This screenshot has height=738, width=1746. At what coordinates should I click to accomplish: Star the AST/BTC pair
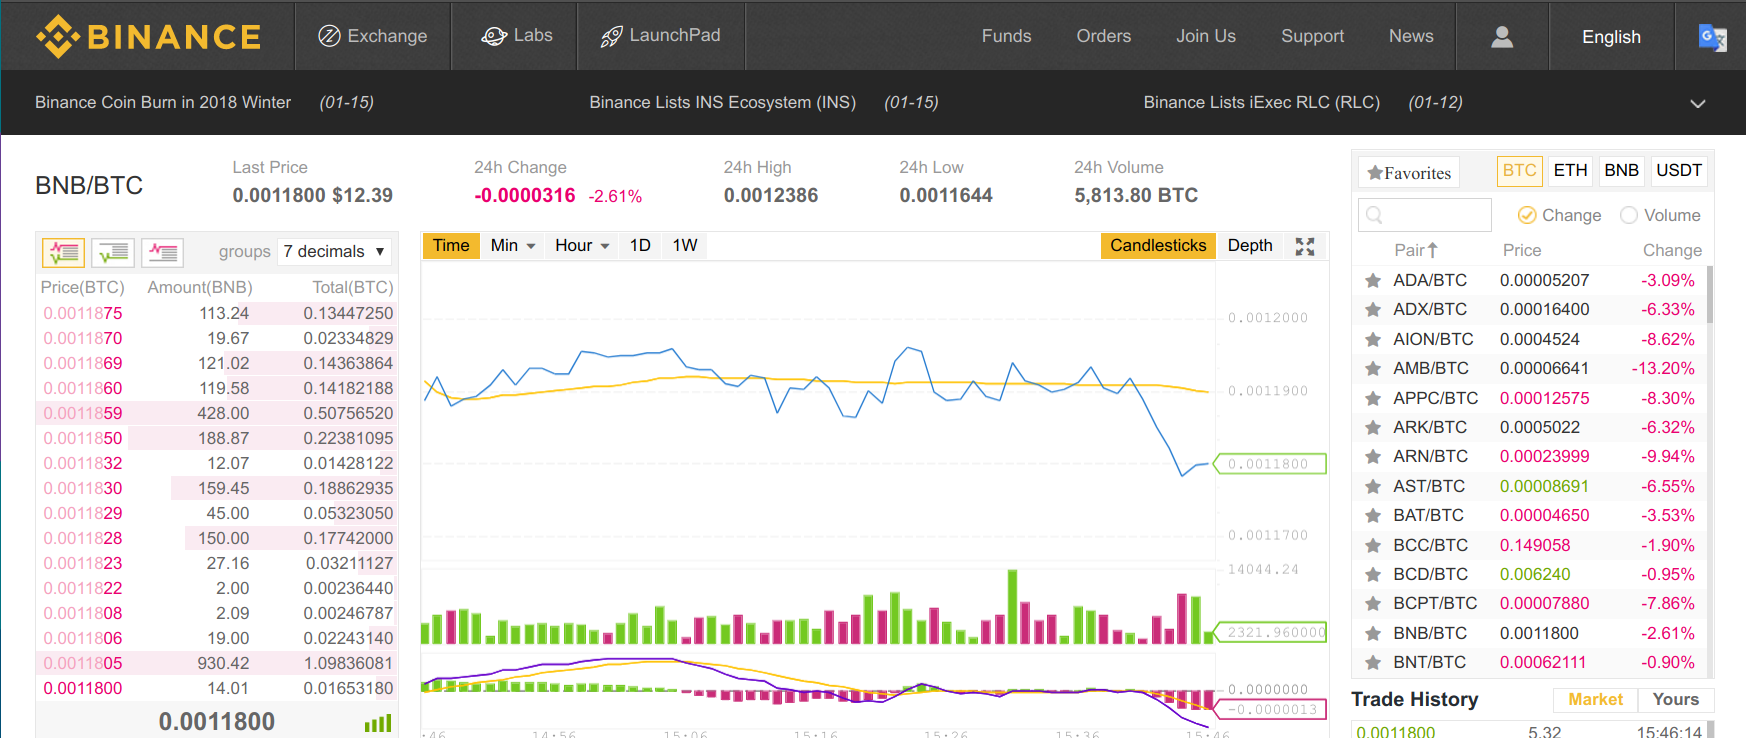point(1373,487)
